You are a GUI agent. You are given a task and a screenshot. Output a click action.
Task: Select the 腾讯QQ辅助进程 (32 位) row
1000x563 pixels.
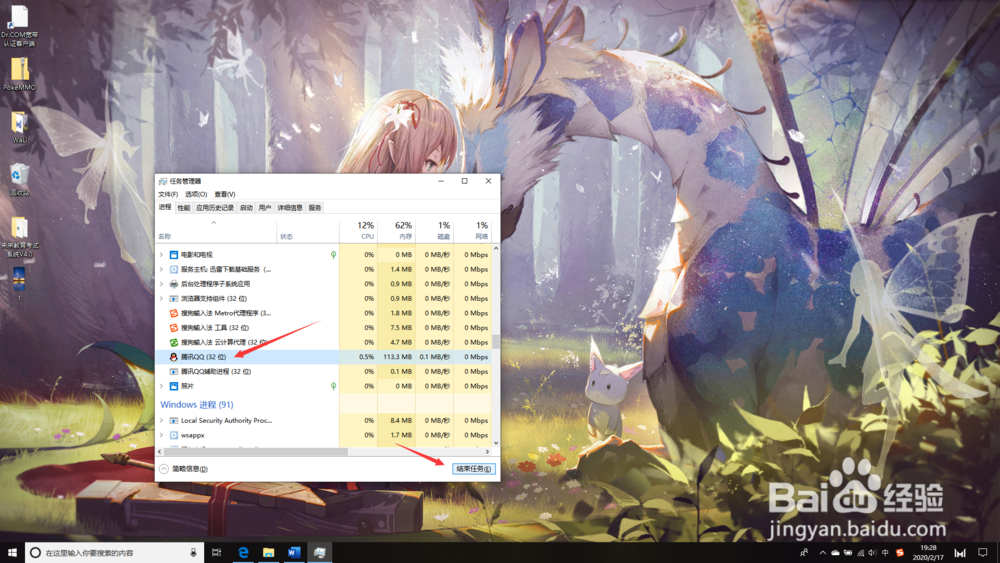(323, 371)
